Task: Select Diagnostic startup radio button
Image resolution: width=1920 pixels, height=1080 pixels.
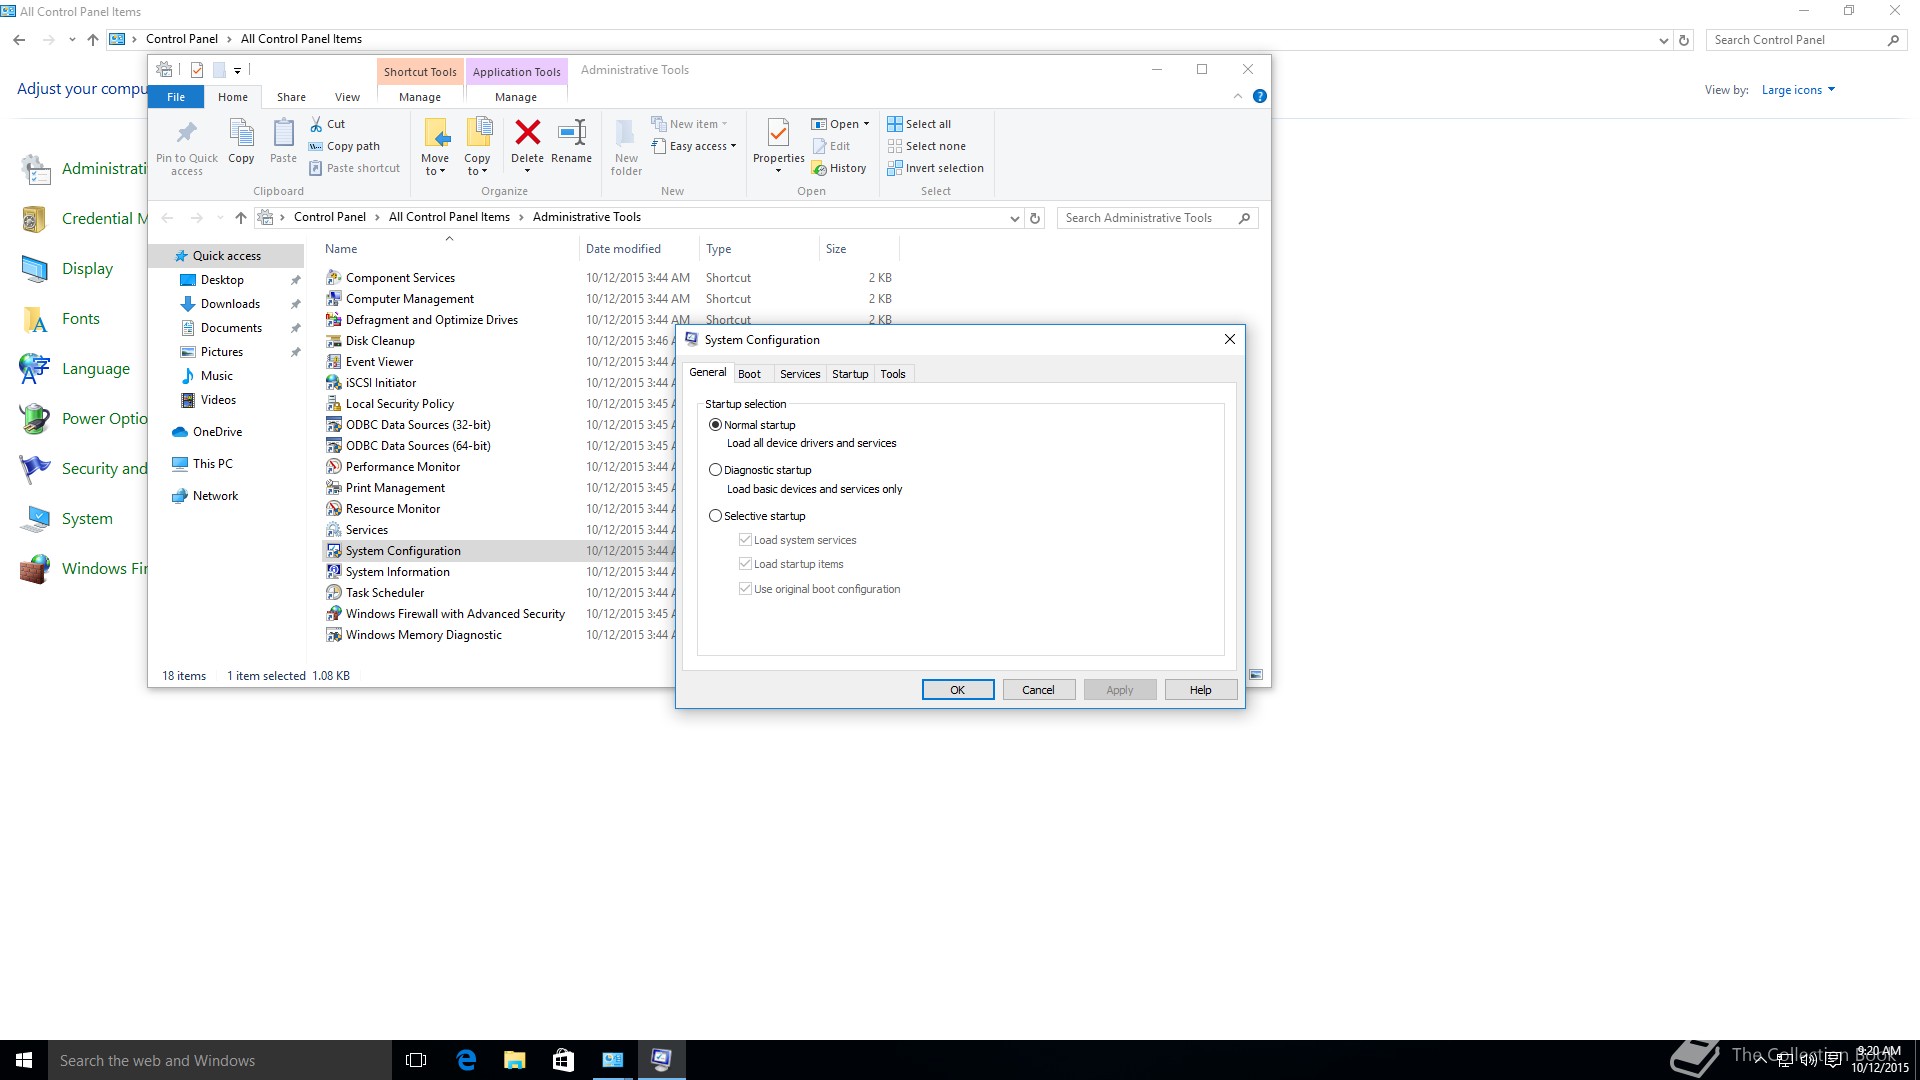Action: (x=715, y=470)
